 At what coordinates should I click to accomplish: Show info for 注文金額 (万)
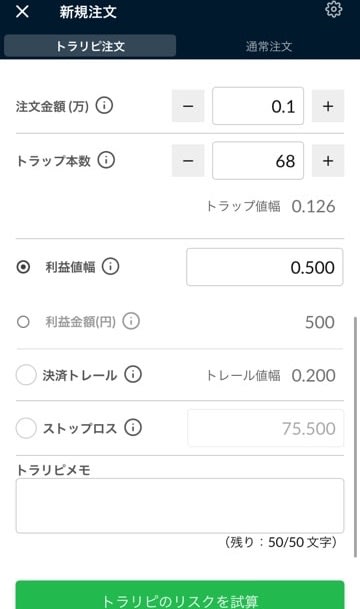[x=104, y=105]
